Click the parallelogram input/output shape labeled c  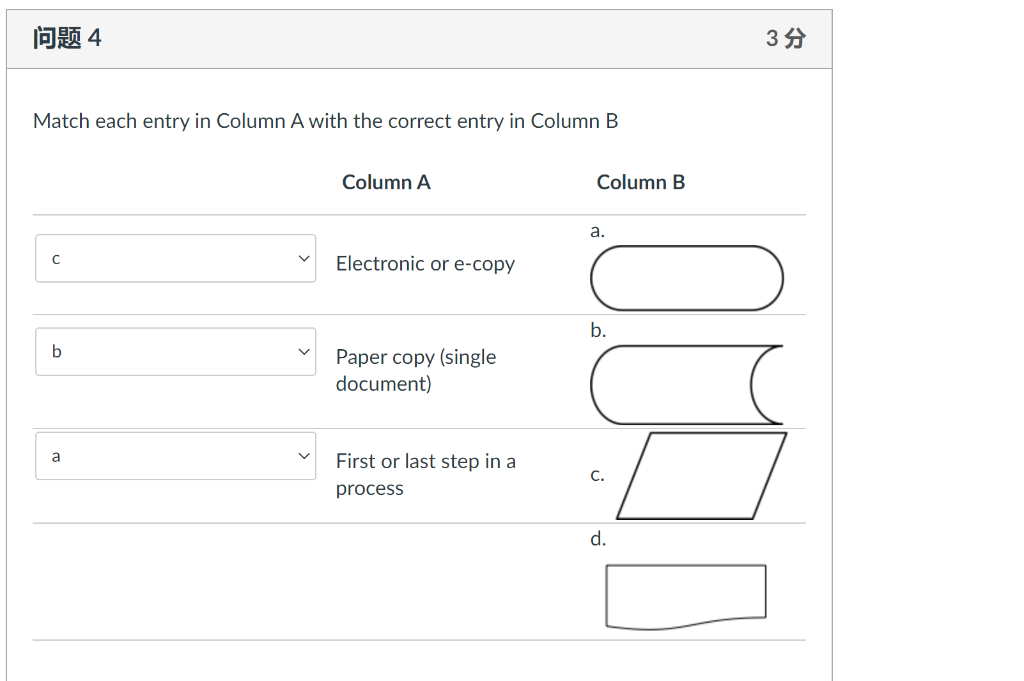(x=700, y=475)
